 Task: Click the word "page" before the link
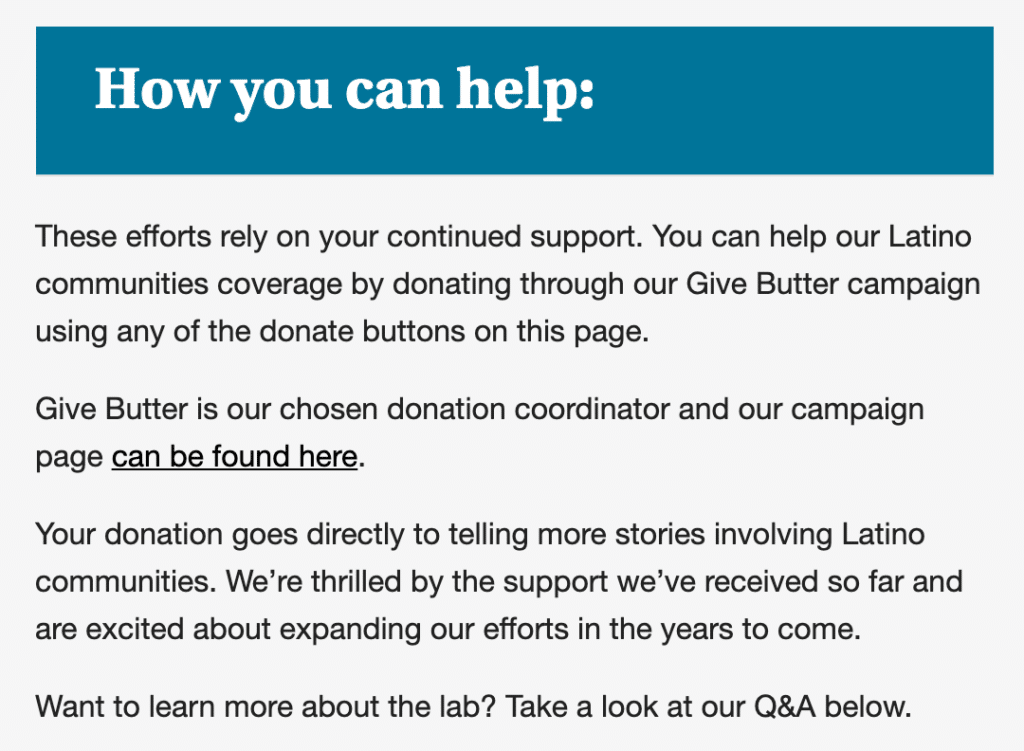click(69, 458)
